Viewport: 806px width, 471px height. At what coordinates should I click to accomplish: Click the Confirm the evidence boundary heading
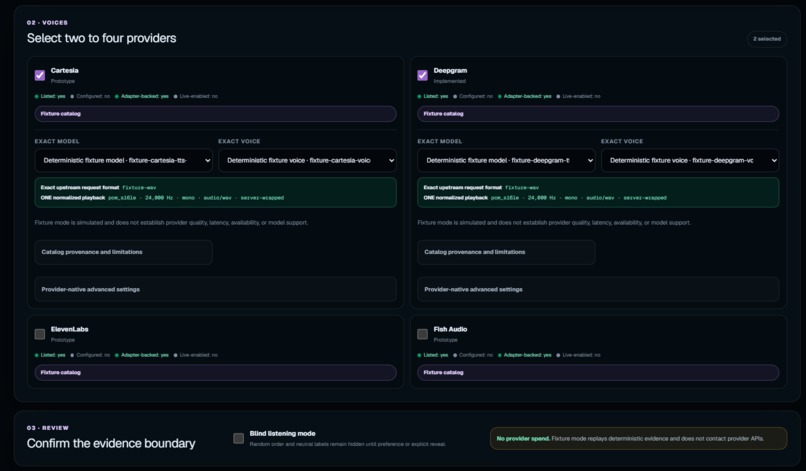click(111, 443)
